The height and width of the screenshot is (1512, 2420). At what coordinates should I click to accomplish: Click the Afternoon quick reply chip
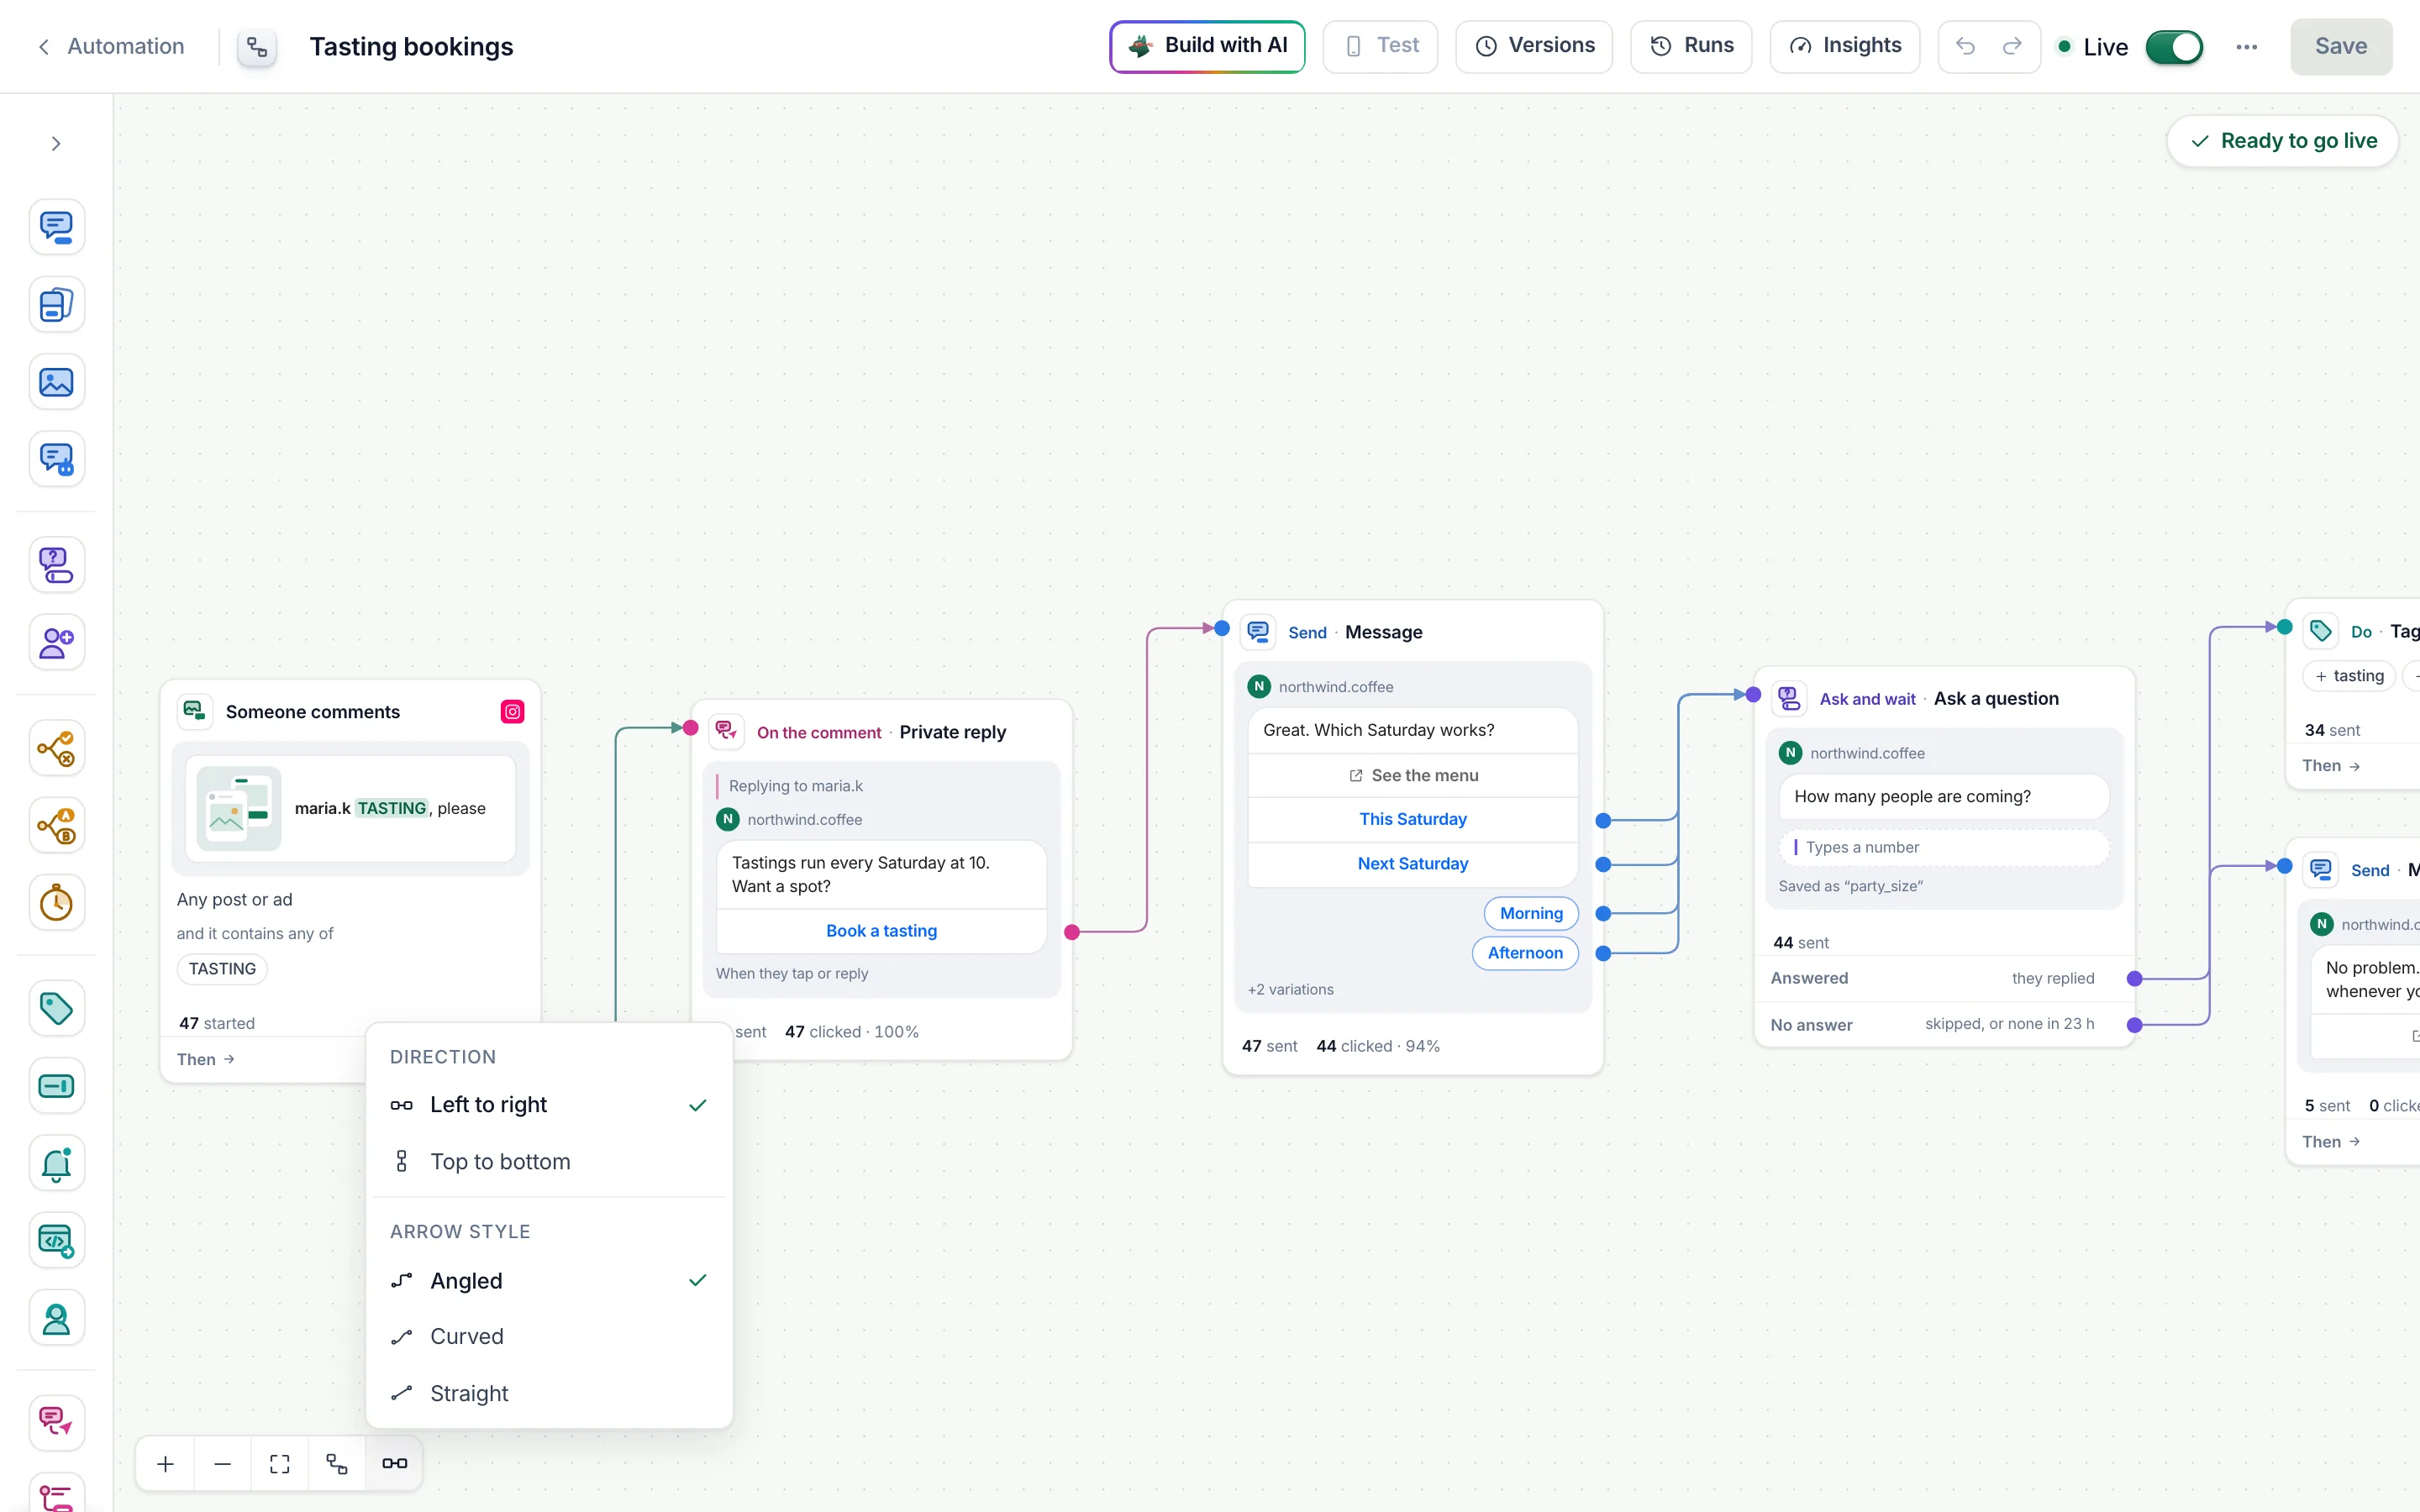1525,953
